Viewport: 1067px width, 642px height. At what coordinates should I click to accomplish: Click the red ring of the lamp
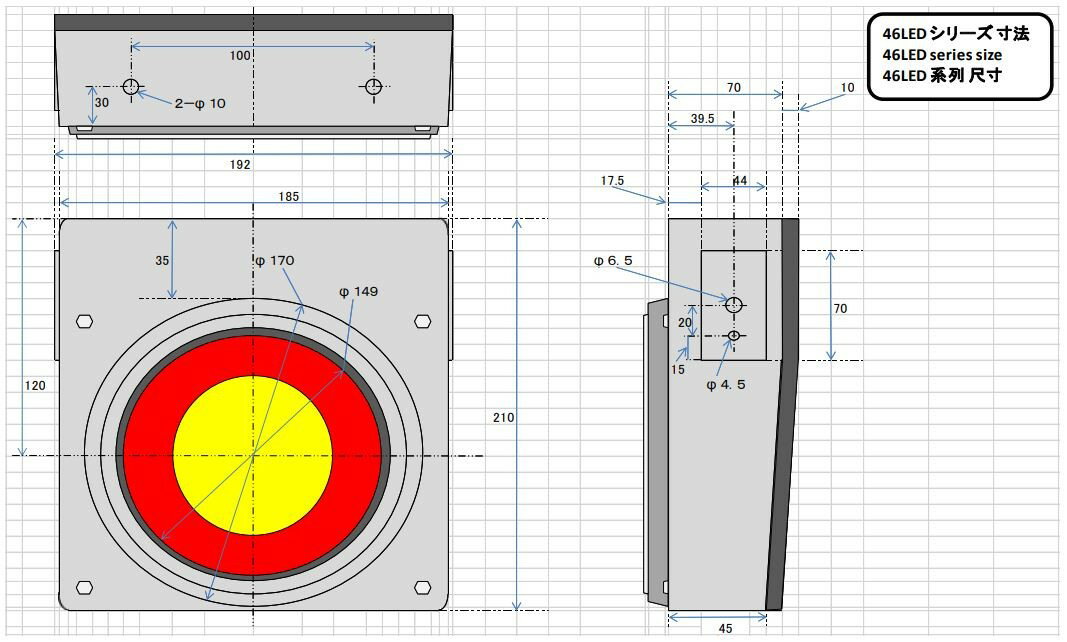(150, 455)
